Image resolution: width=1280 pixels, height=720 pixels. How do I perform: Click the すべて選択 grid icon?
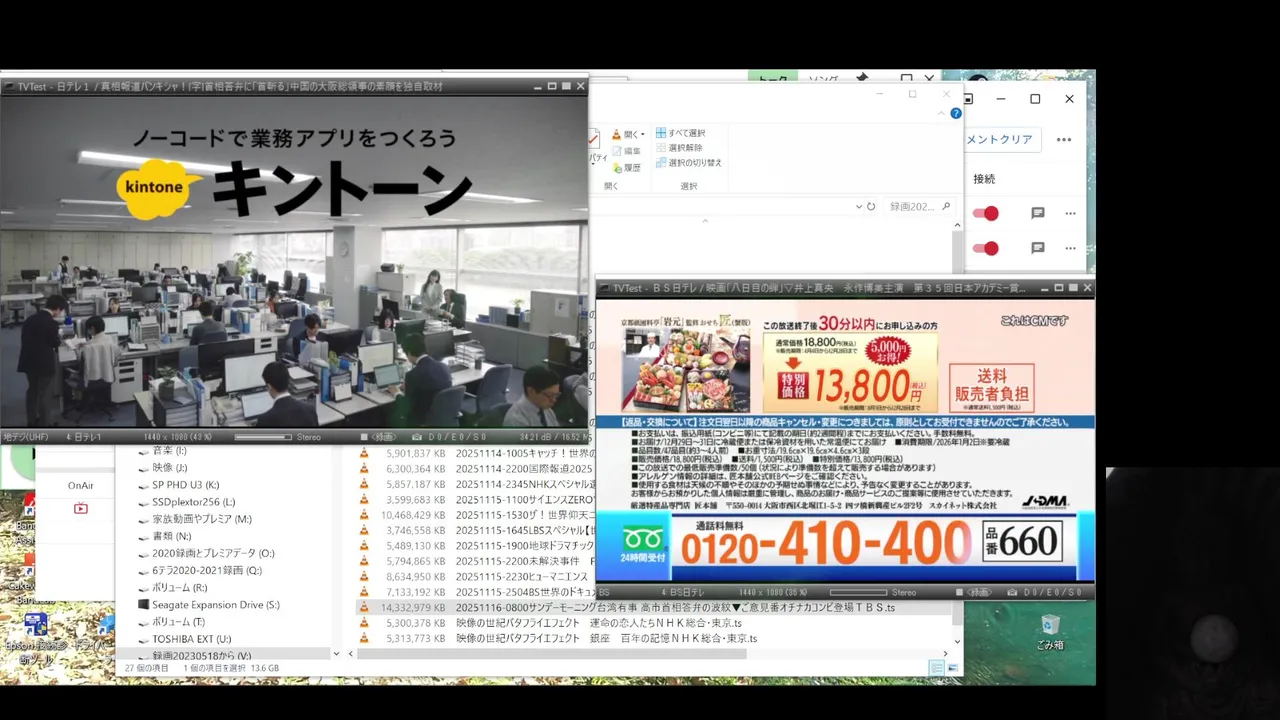coord(661,133)
